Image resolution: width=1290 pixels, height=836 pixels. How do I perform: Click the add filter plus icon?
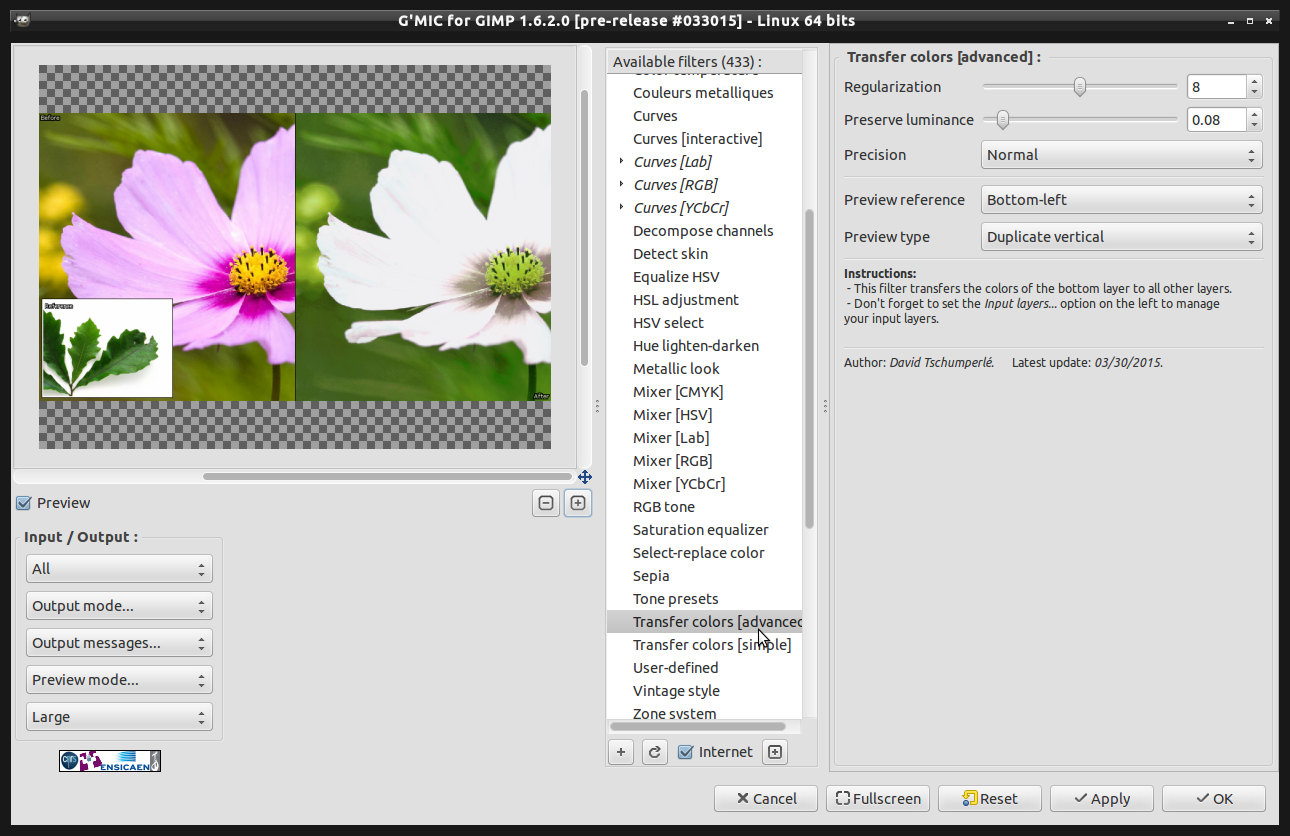pos(621,752)
